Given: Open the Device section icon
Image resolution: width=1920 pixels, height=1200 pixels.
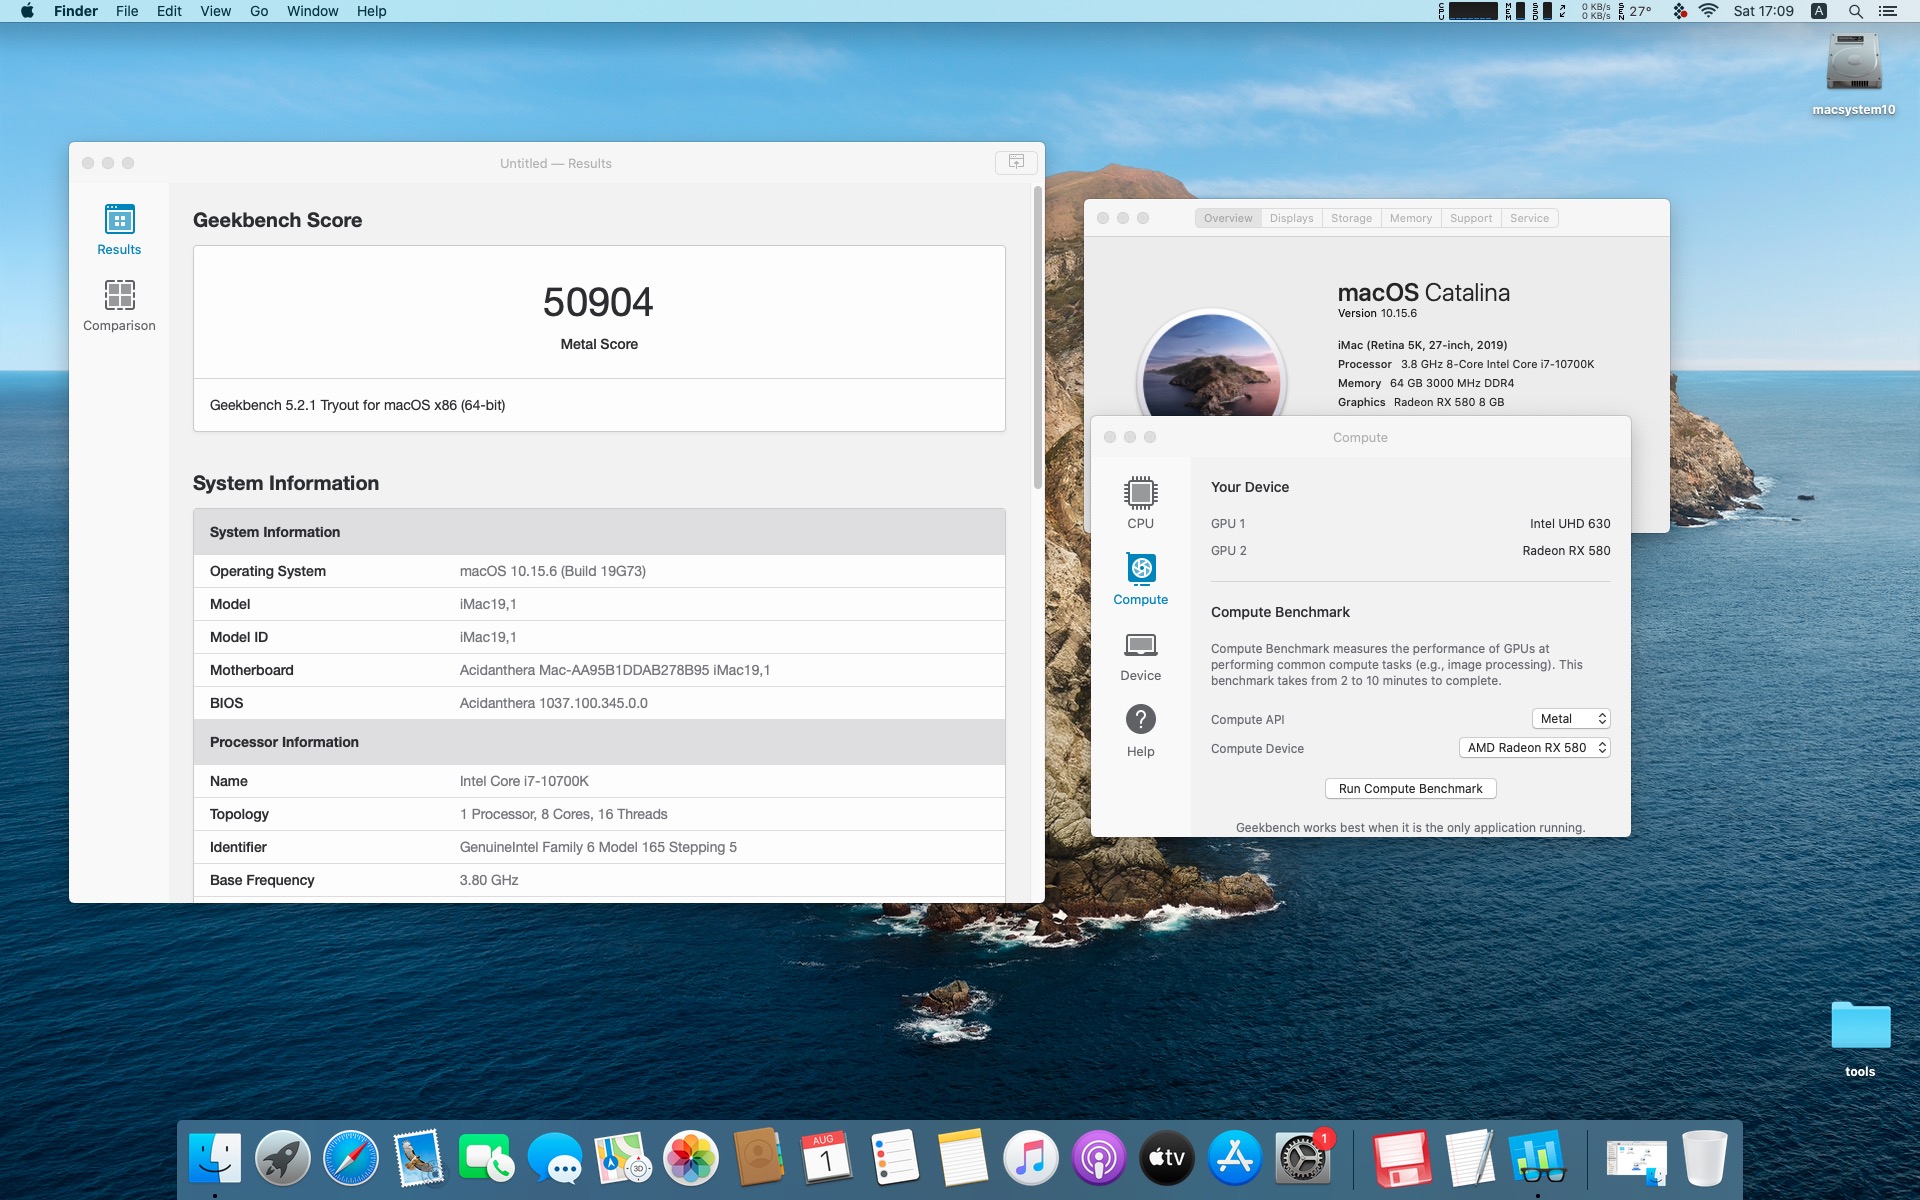Looking at the screenshot, I should [x=1140, y=655].
